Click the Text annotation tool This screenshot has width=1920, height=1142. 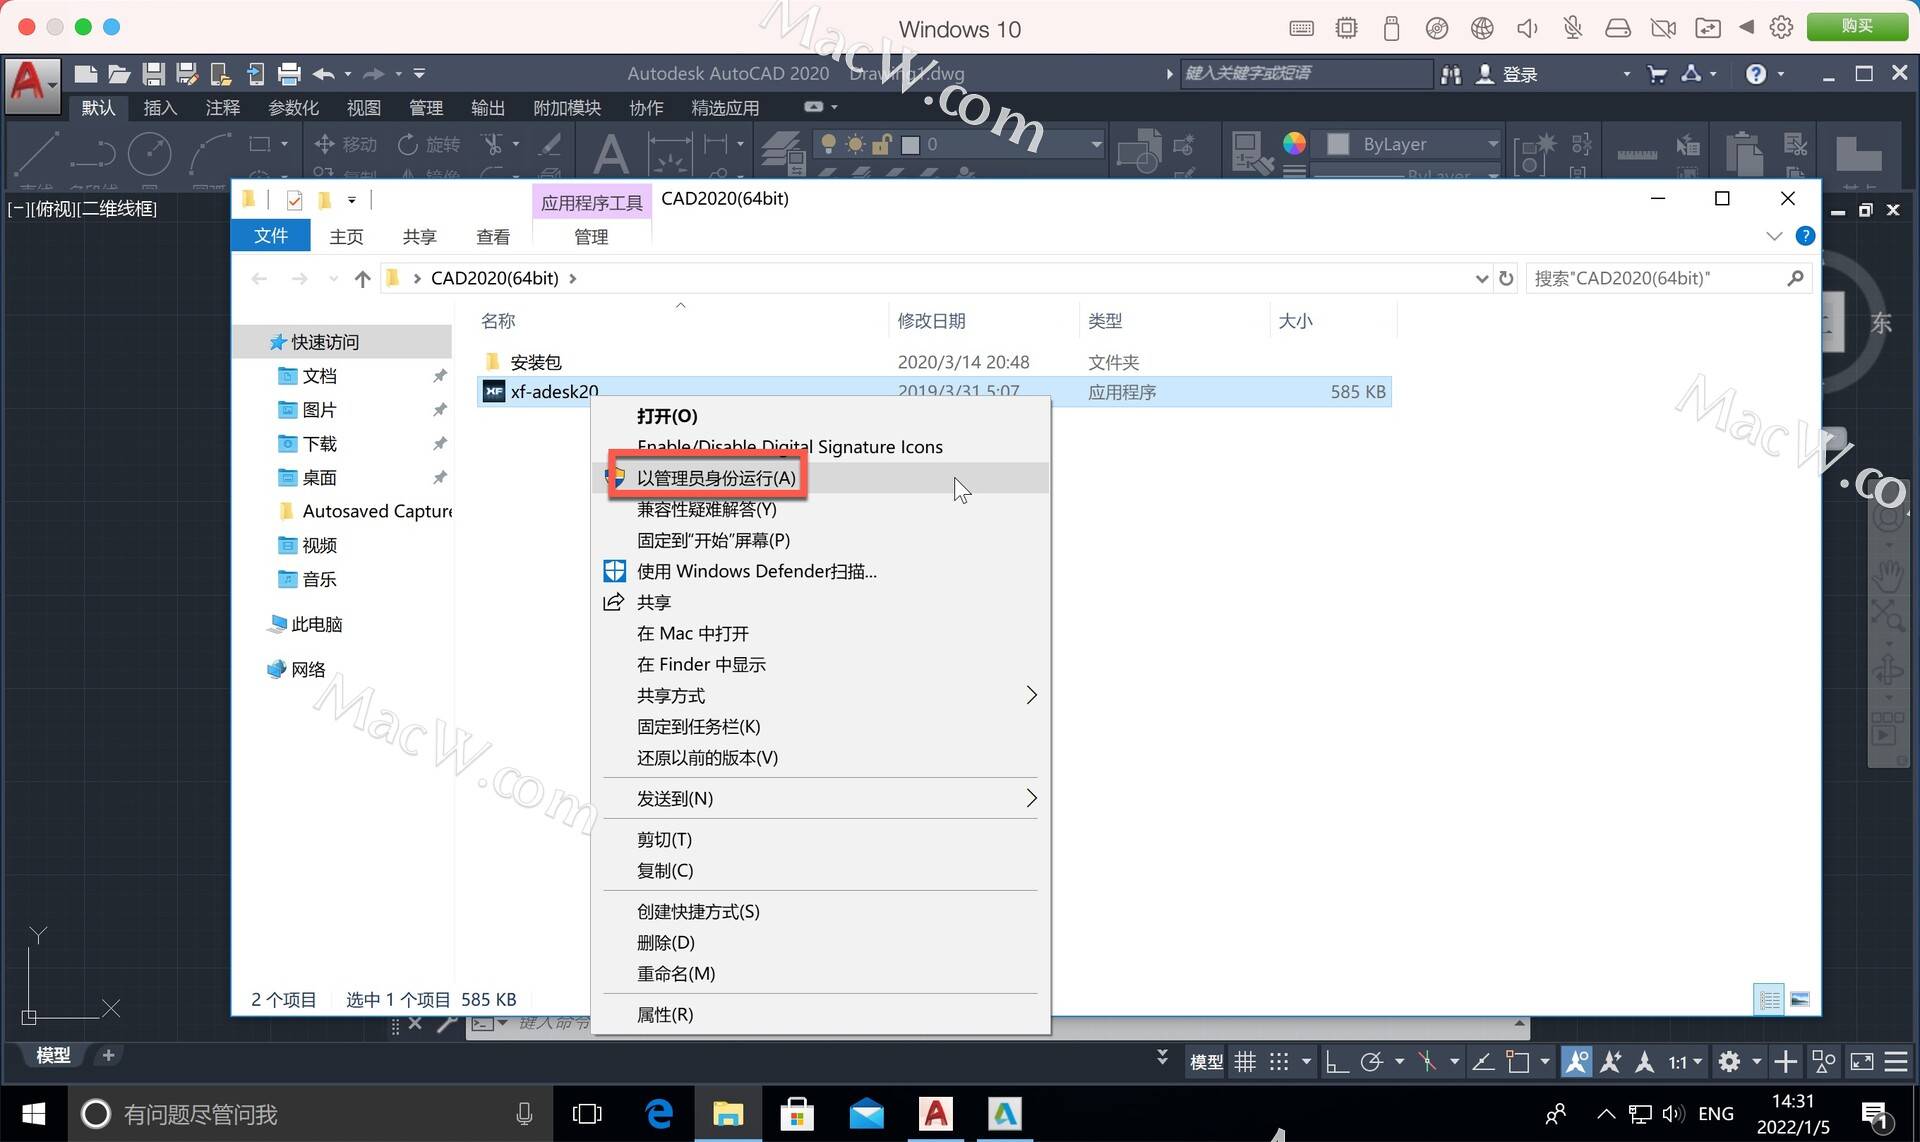coord(610,152)
